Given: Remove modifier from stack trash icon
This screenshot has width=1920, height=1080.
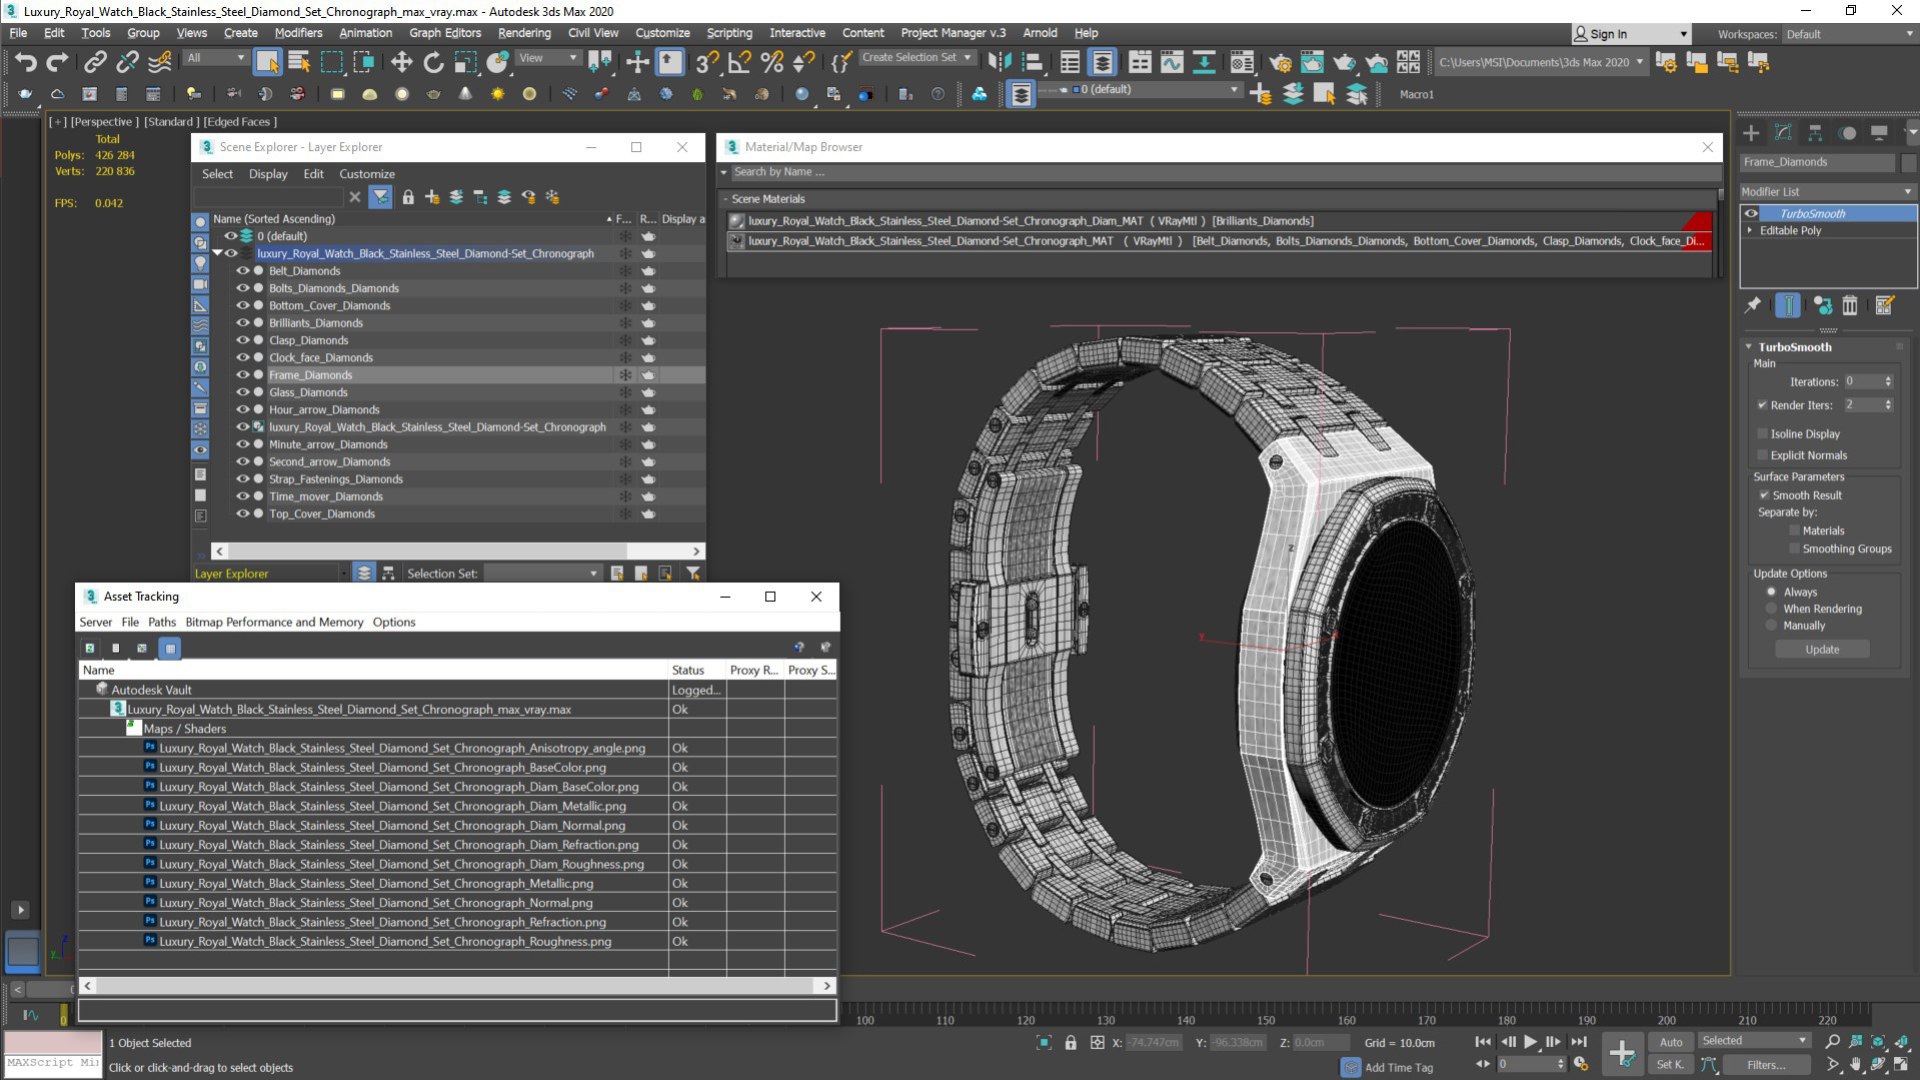Looking at the screenshot, I should click(1850, 306).
